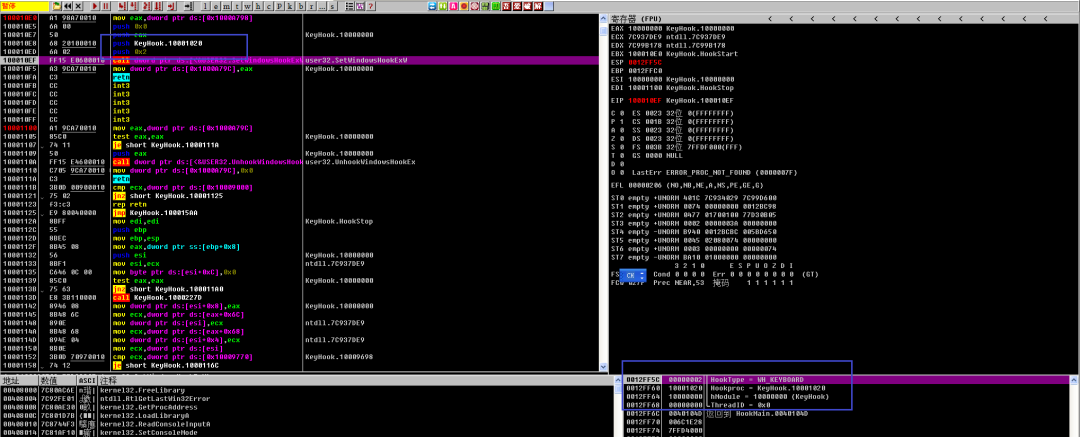
Task: Click the stack pane scroll-up arrow at right edge
Action: [x=1076, y=379]
